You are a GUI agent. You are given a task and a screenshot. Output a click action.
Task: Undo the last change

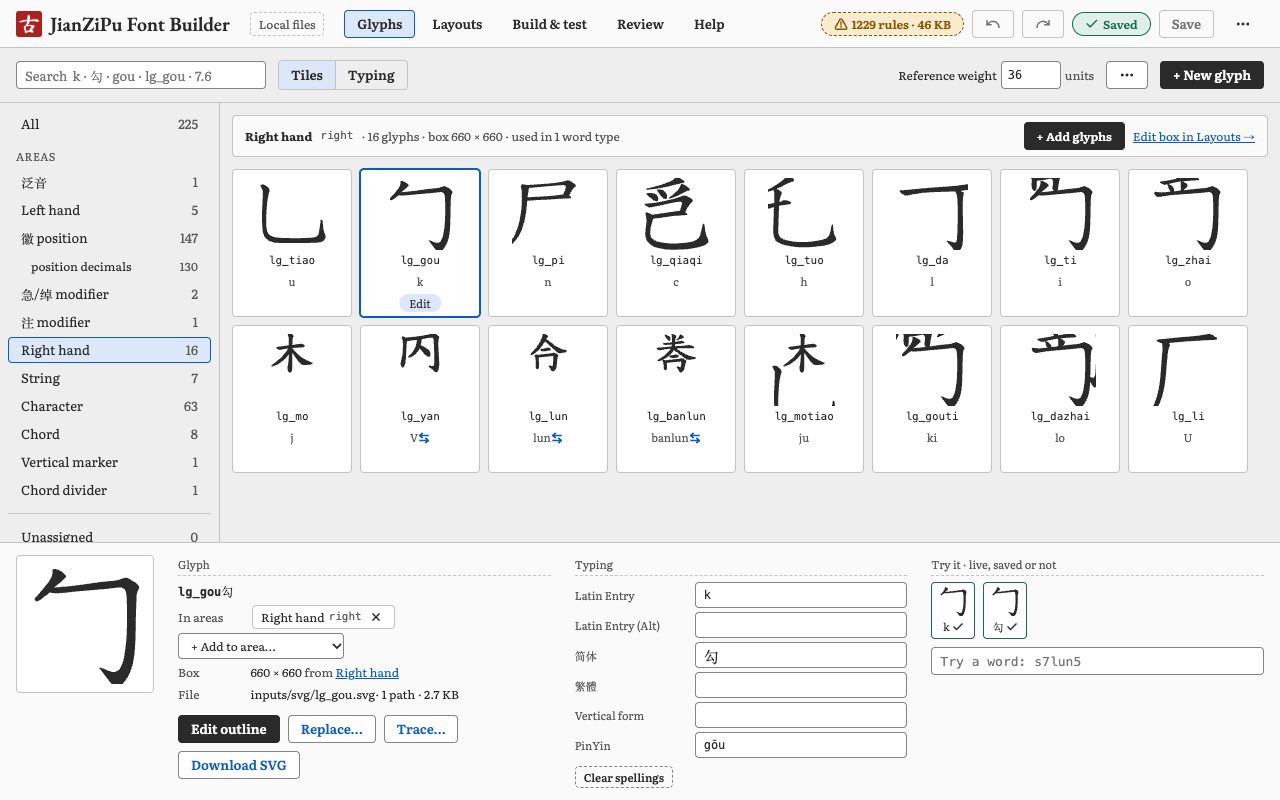(x=993, y=25)
